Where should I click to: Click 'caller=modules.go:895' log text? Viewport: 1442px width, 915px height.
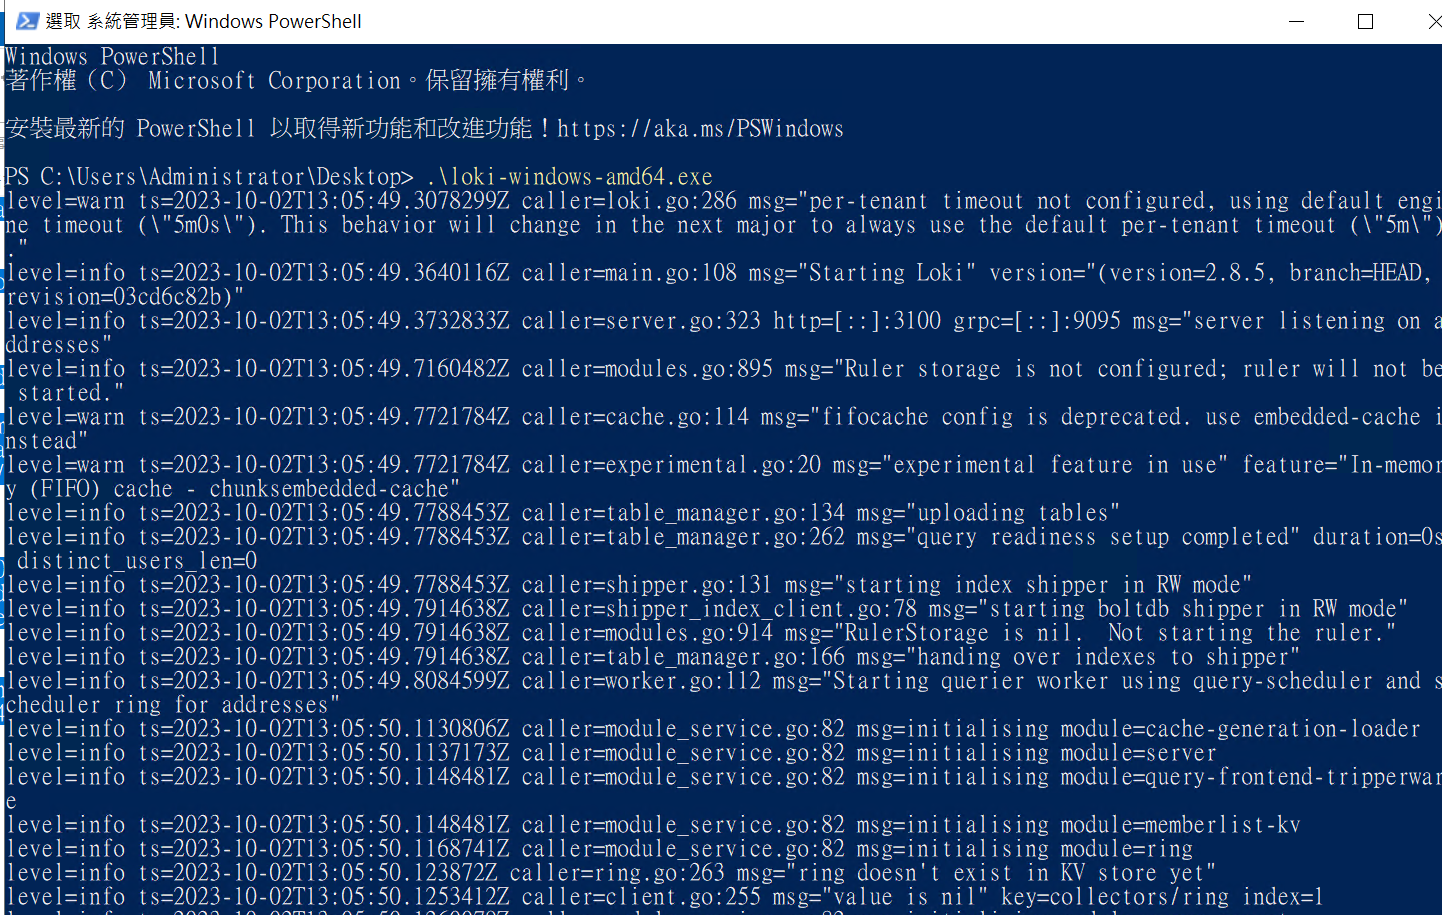(x=647, y=369)
